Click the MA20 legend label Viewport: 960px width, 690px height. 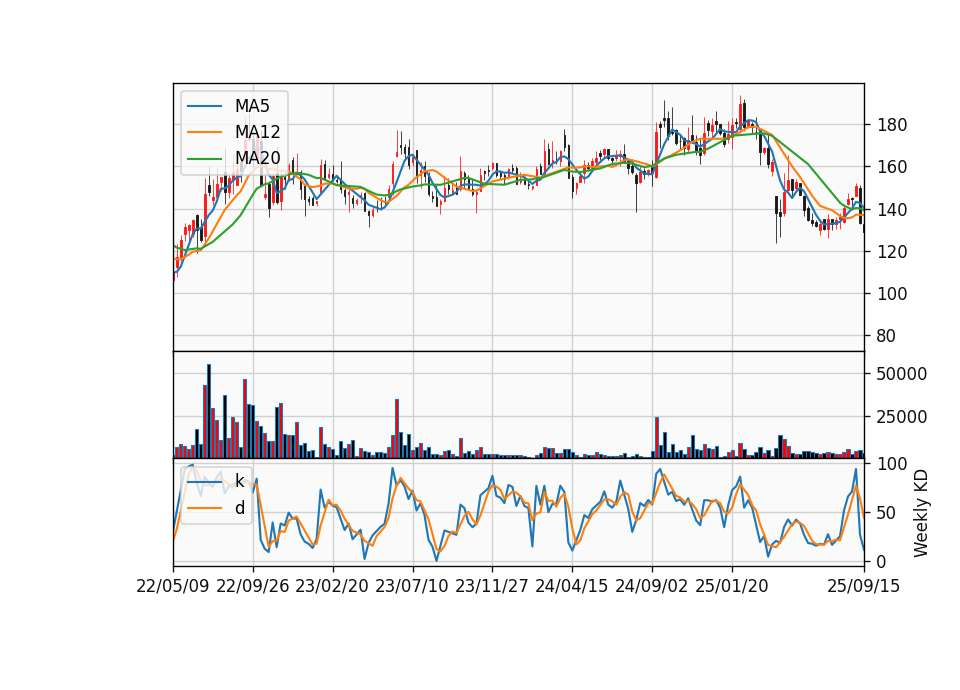(257, 159)
